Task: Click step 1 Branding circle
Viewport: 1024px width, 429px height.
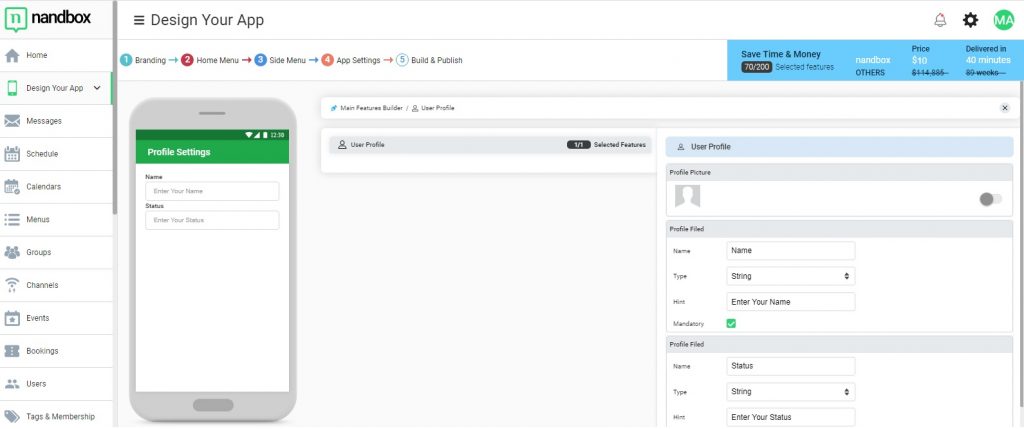Action: [126, 60]
